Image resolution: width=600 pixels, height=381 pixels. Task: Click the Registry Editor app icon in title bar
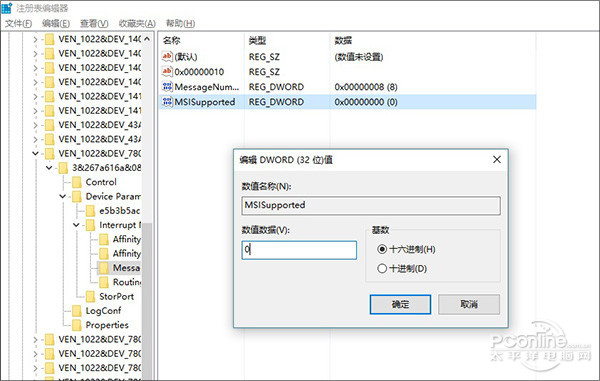tap(7, 7)
